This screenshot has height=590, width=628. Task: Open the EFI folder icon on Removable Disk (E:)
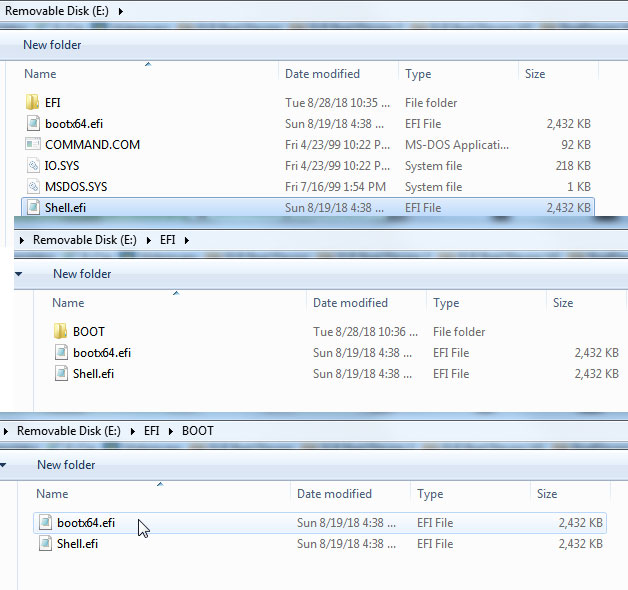[32, 103]
